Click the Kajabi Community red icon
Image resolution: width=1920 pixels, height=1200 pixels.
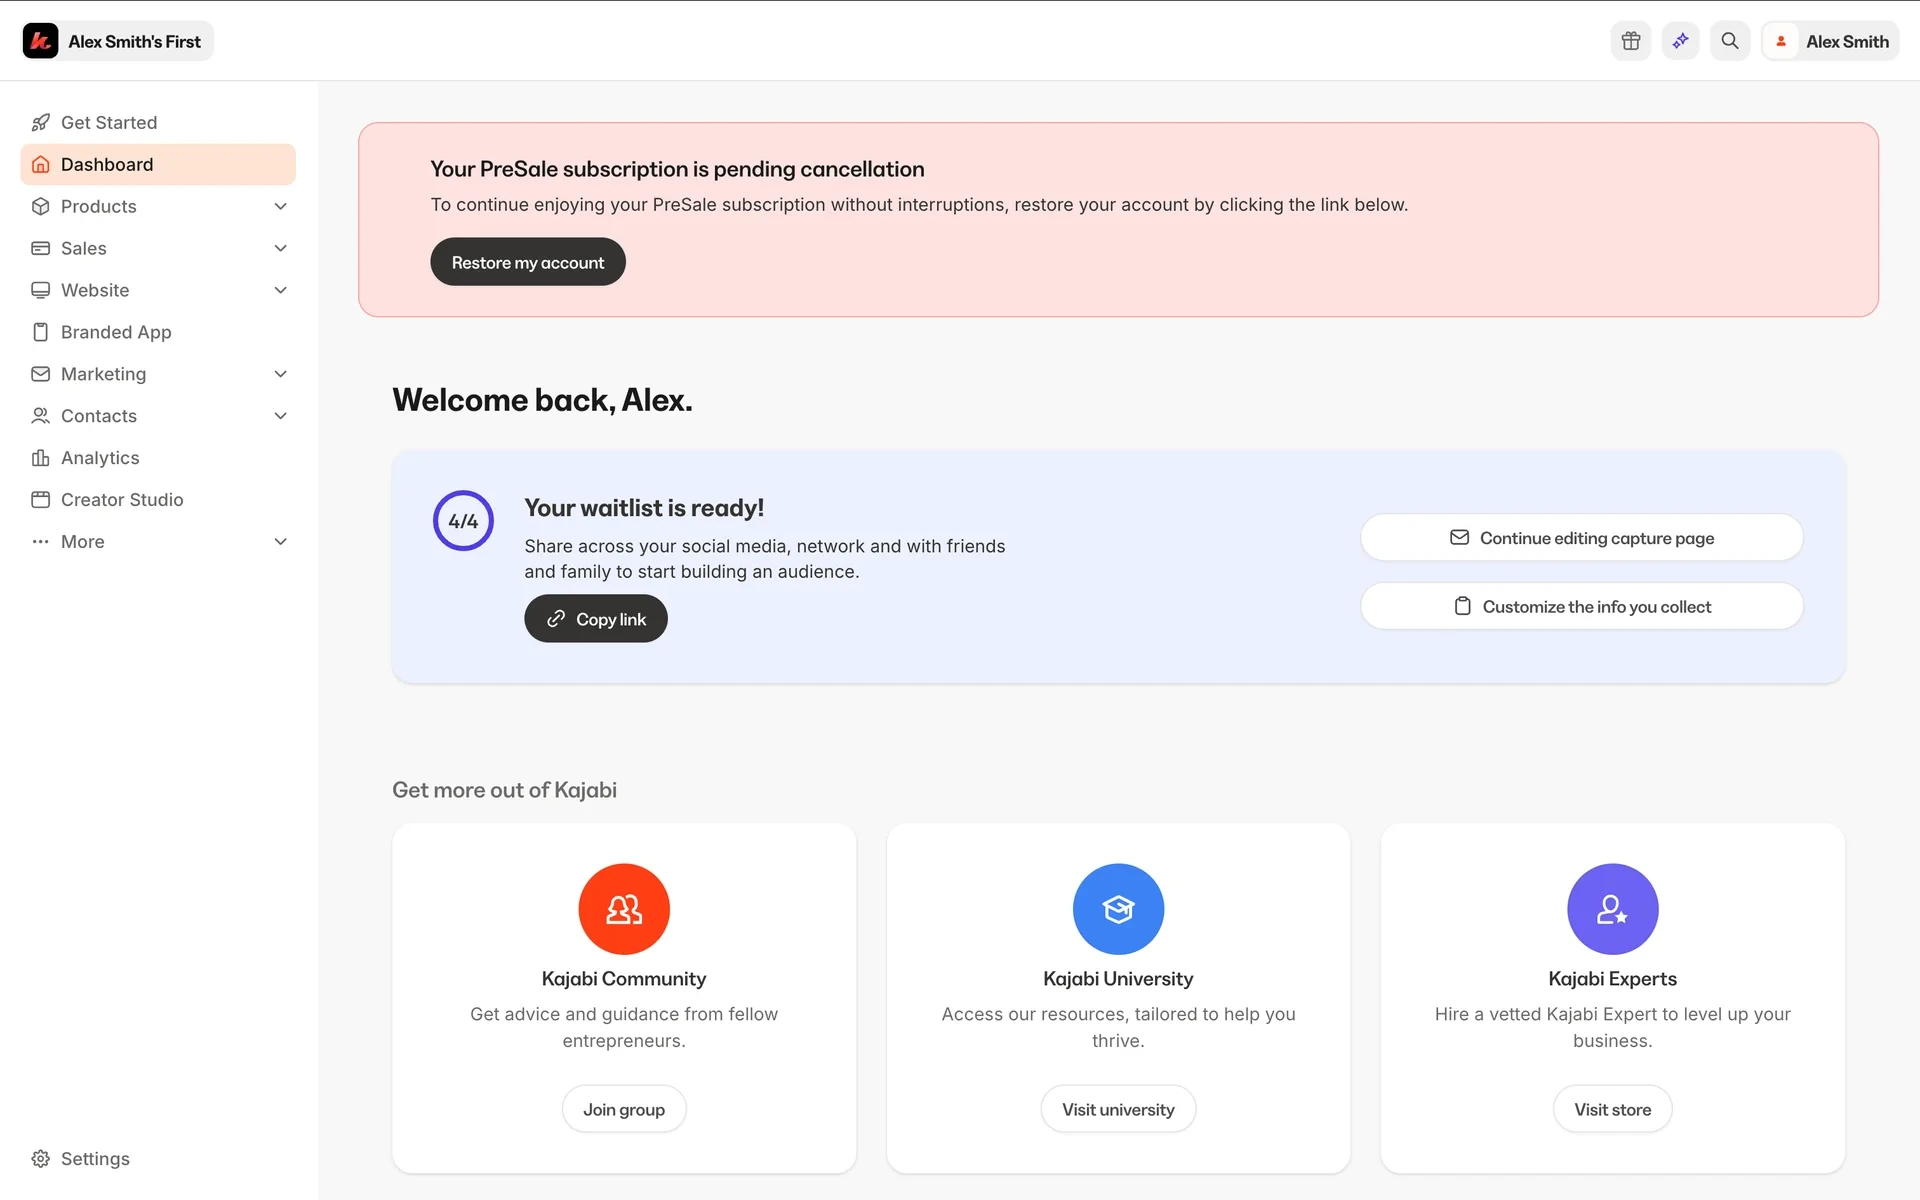click(624, 909)
